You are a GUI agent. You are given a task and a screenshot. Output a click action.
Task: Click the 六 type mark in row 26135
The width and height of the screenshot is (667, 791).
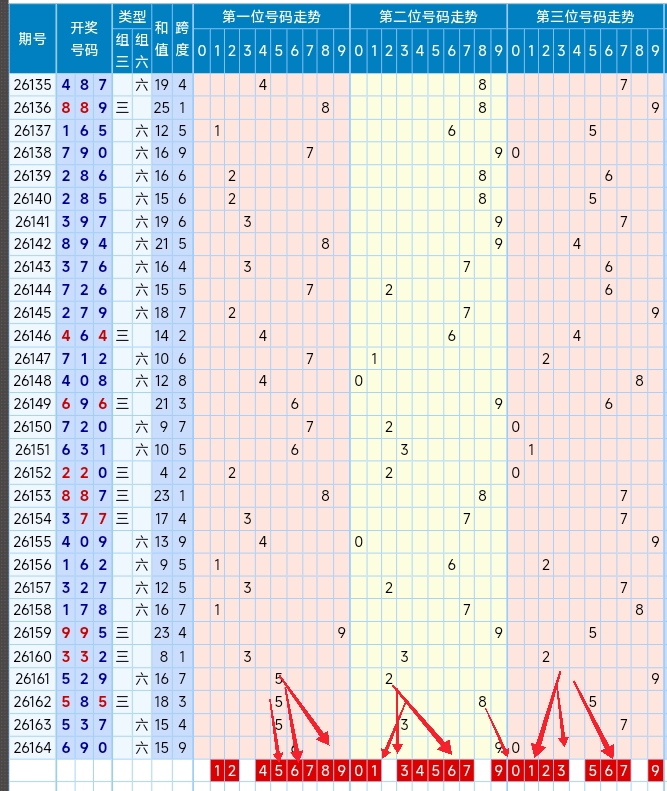pyautogui.click(x=142, y=85)
